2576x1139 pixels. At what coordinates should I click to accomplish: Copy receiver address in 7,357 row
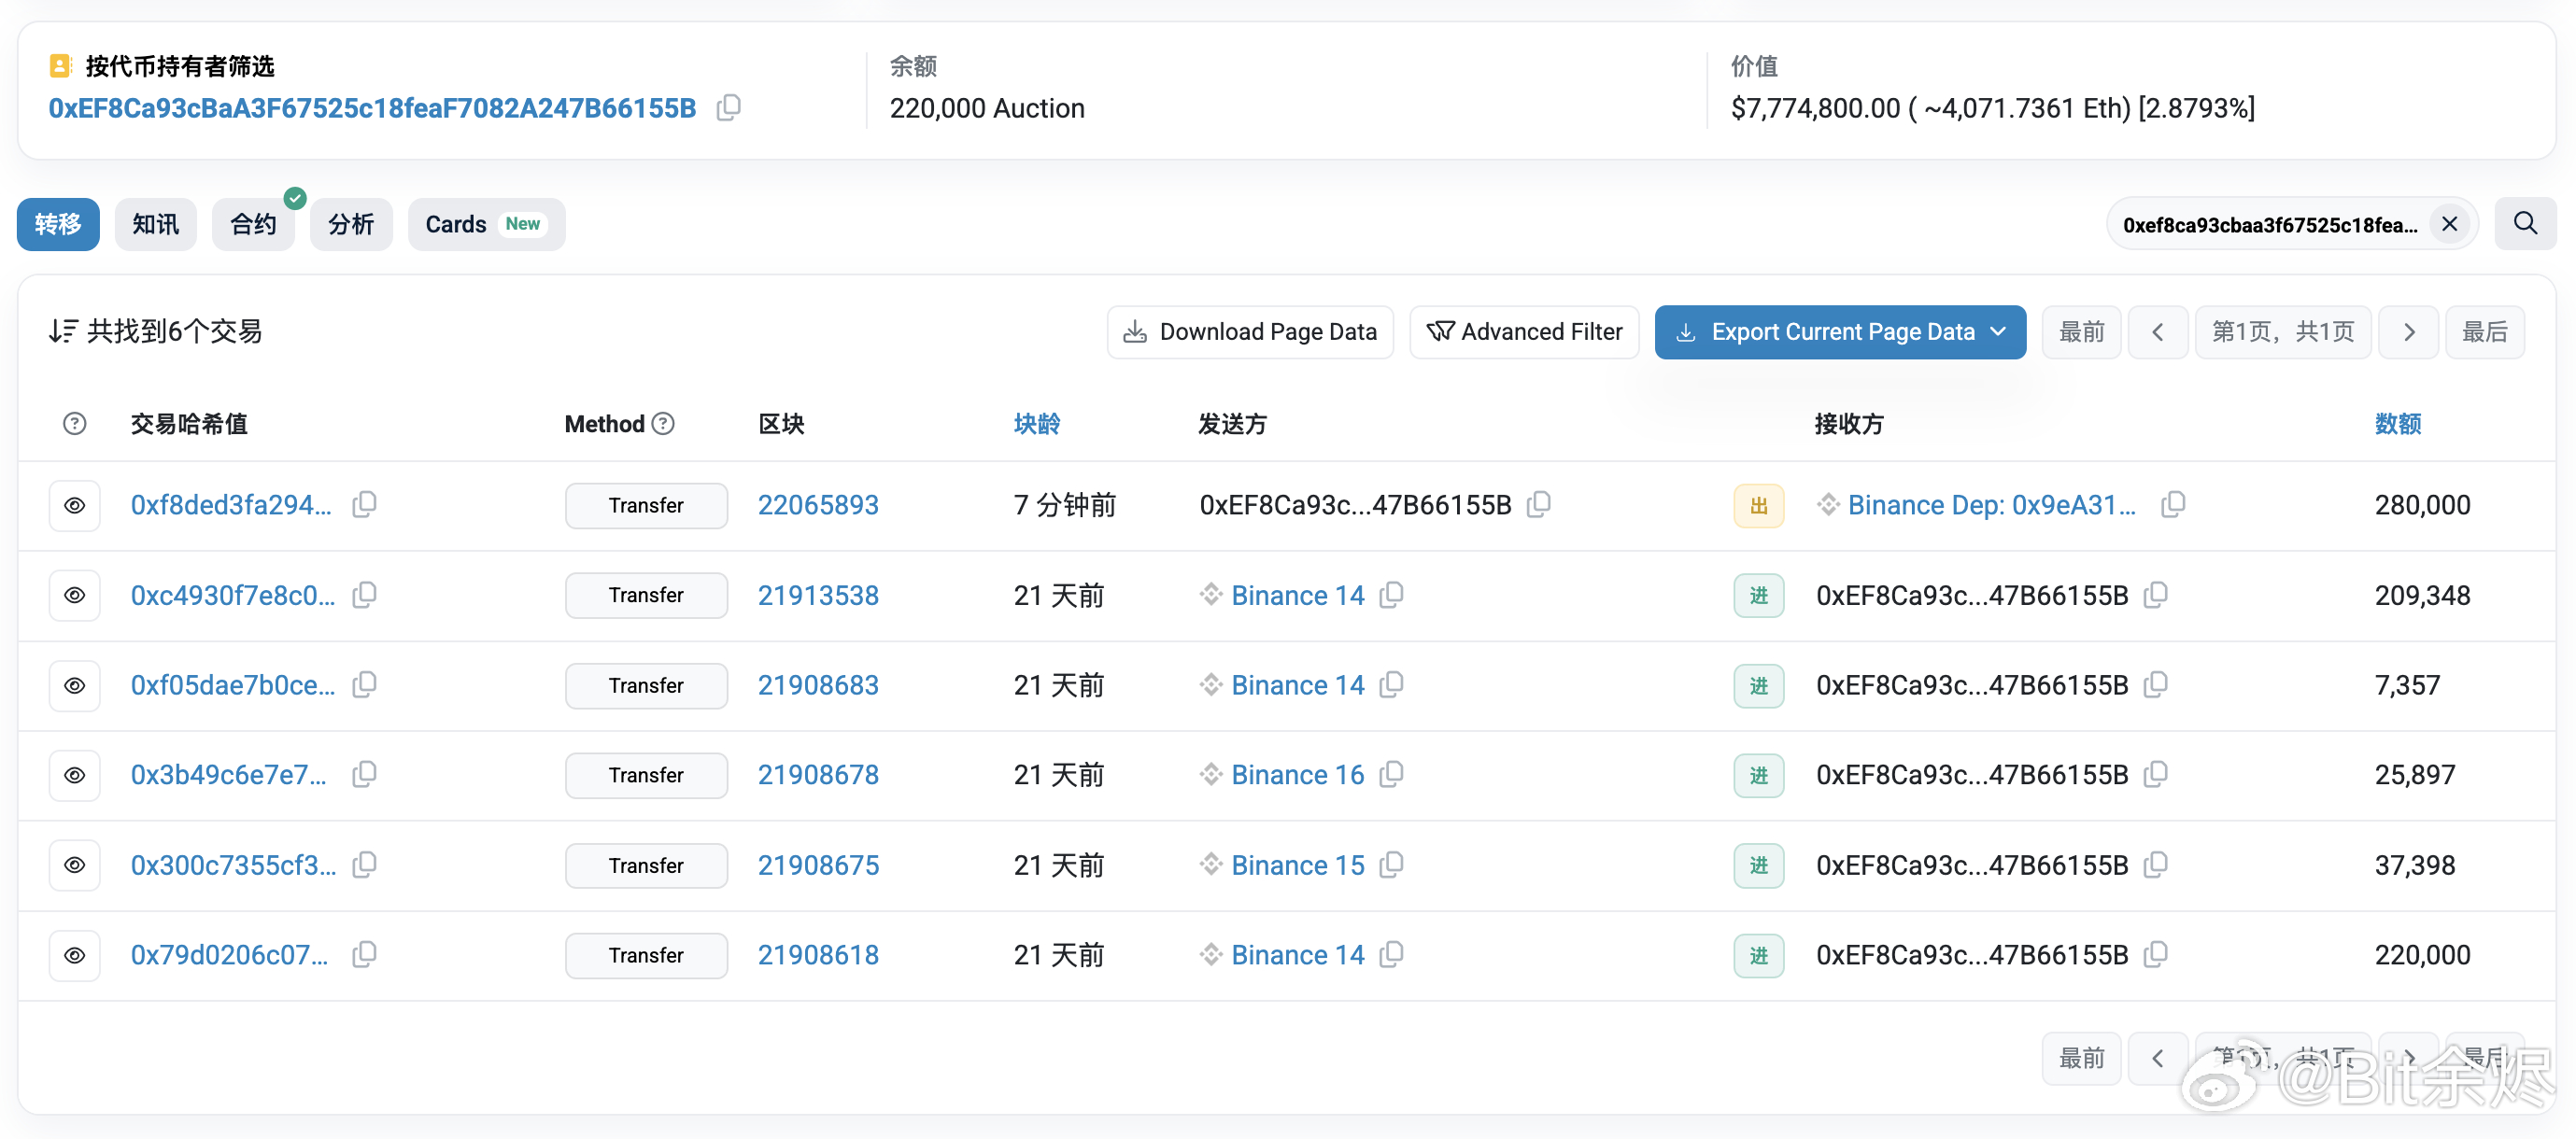(2156, 684)
